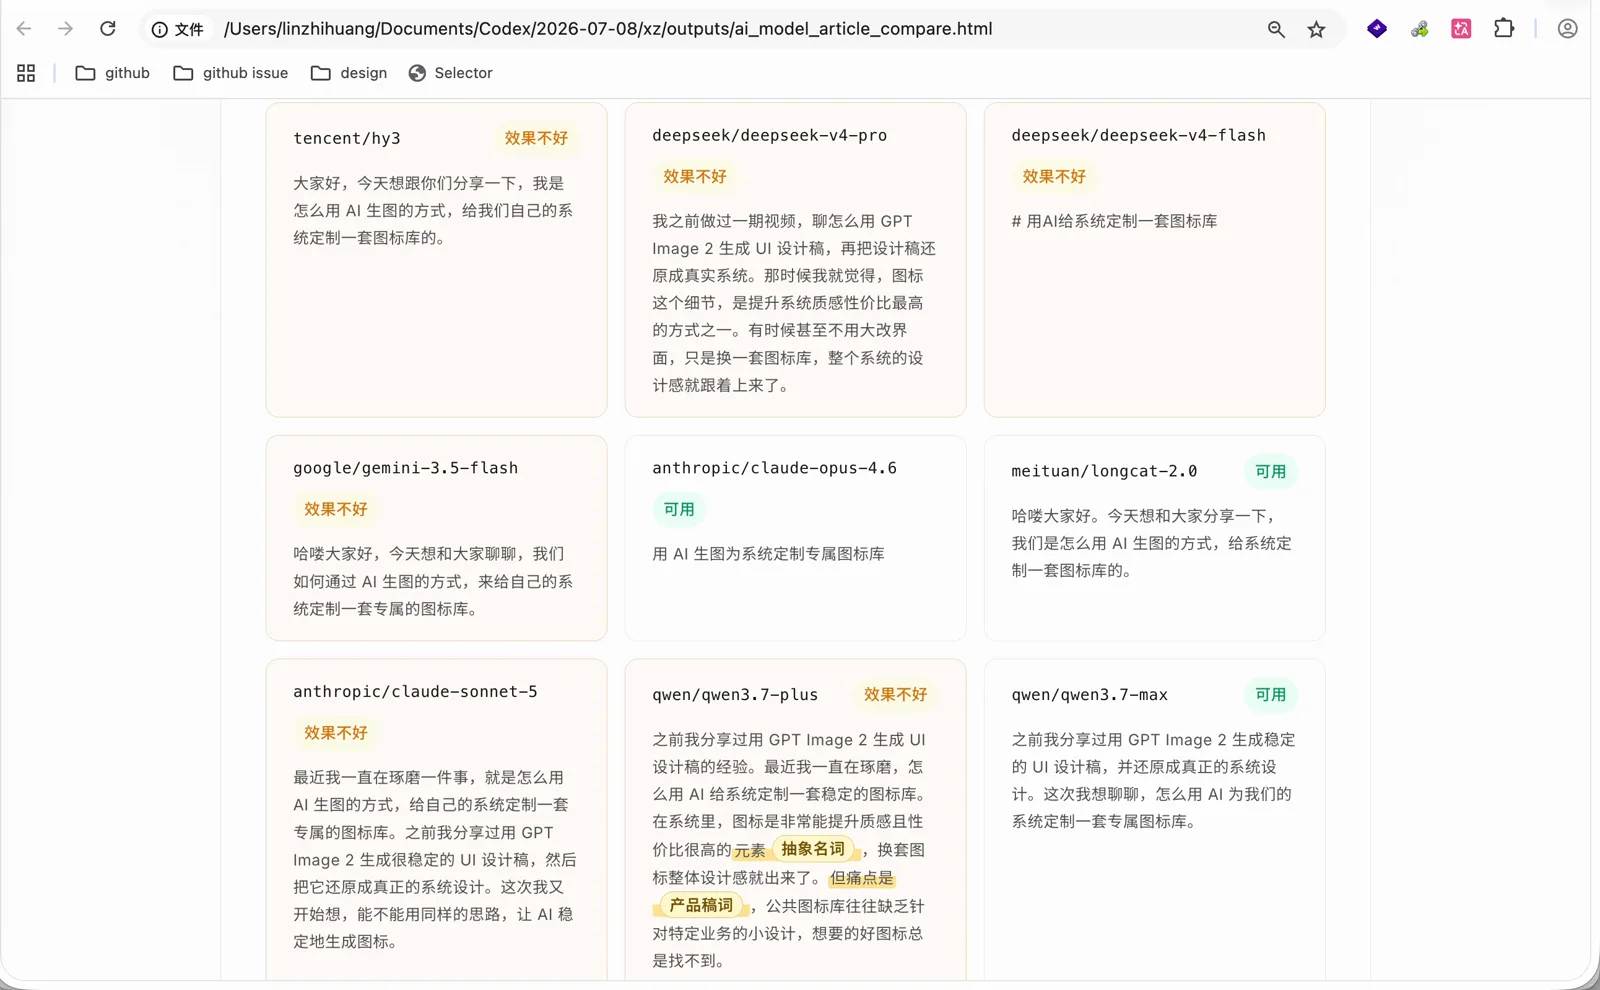
Task: Click the browser back arrow
Action: (x=24, y=29)
